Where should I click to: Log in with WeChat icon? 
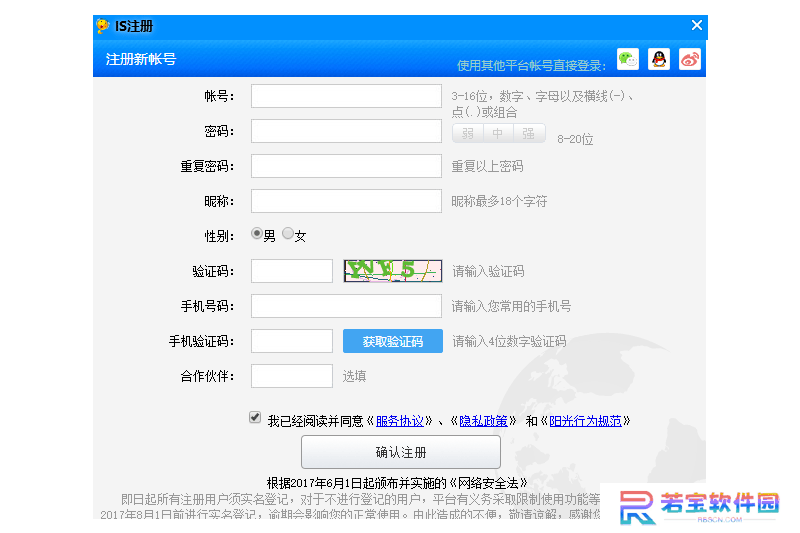pyautogui.click(x=628, y=59)
